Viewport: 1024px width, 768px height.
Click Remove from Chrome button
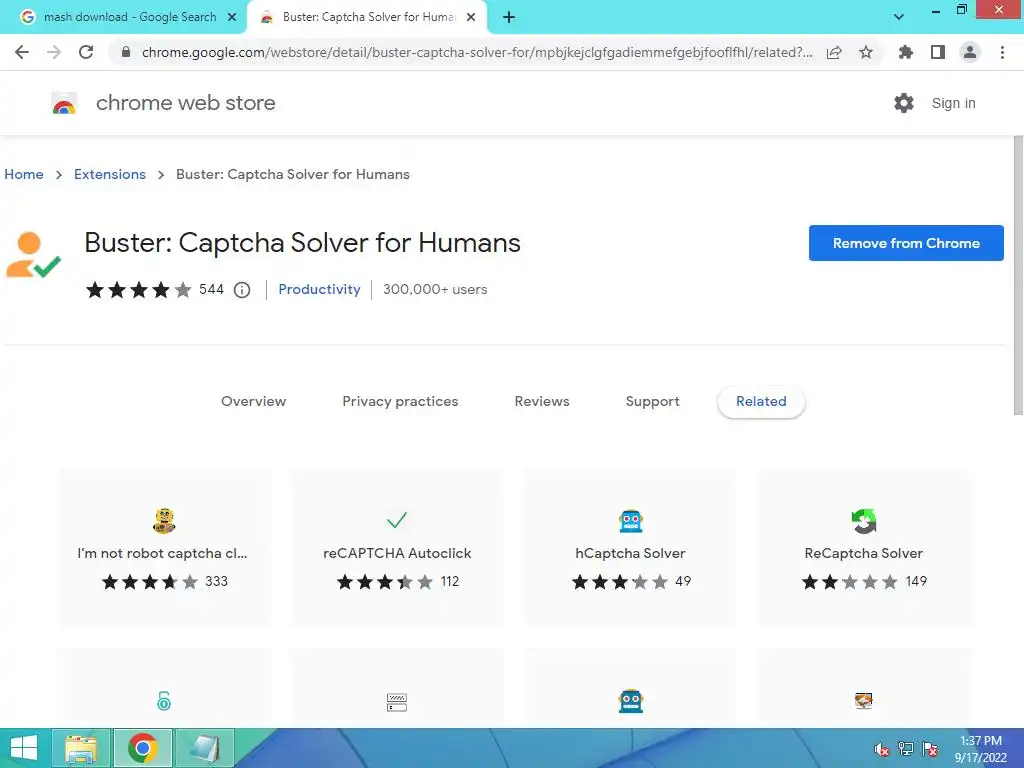(906, 243)
